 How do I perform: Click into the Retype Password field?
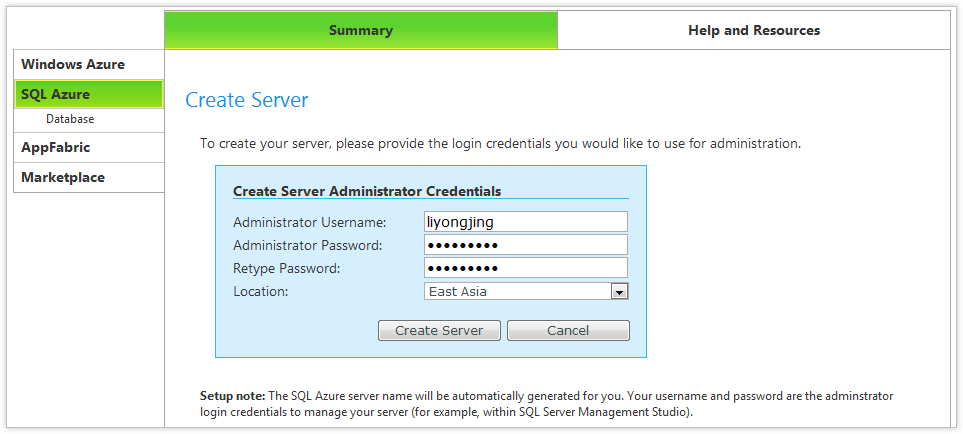click(x=526, y=268)
